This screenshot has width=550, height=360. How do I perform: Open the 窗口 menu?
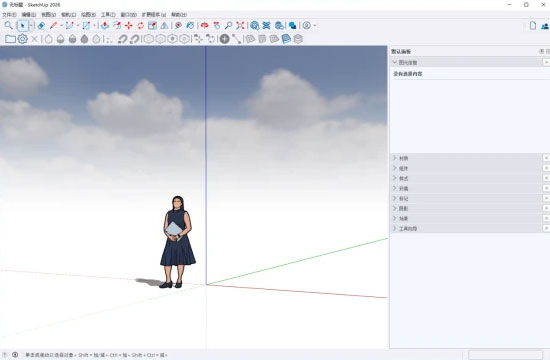coord(128,15)
